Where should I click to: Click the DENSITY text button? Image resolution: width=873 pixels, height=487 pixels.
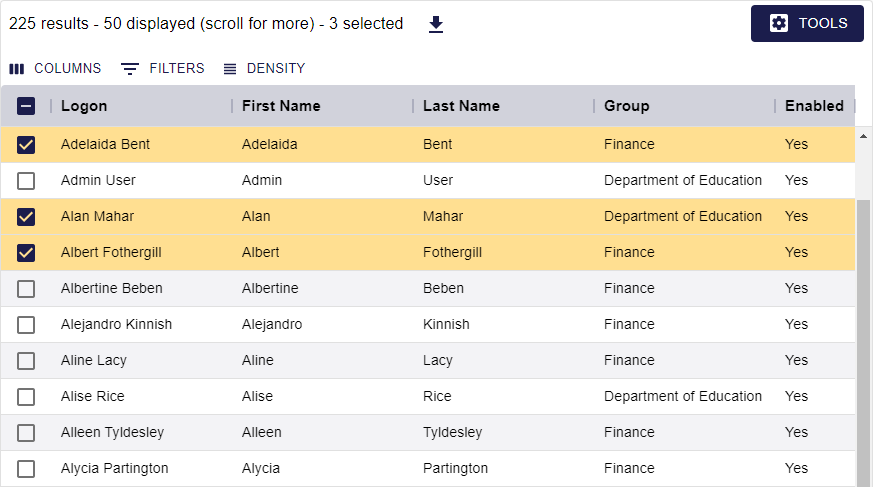tap(276, 68)
